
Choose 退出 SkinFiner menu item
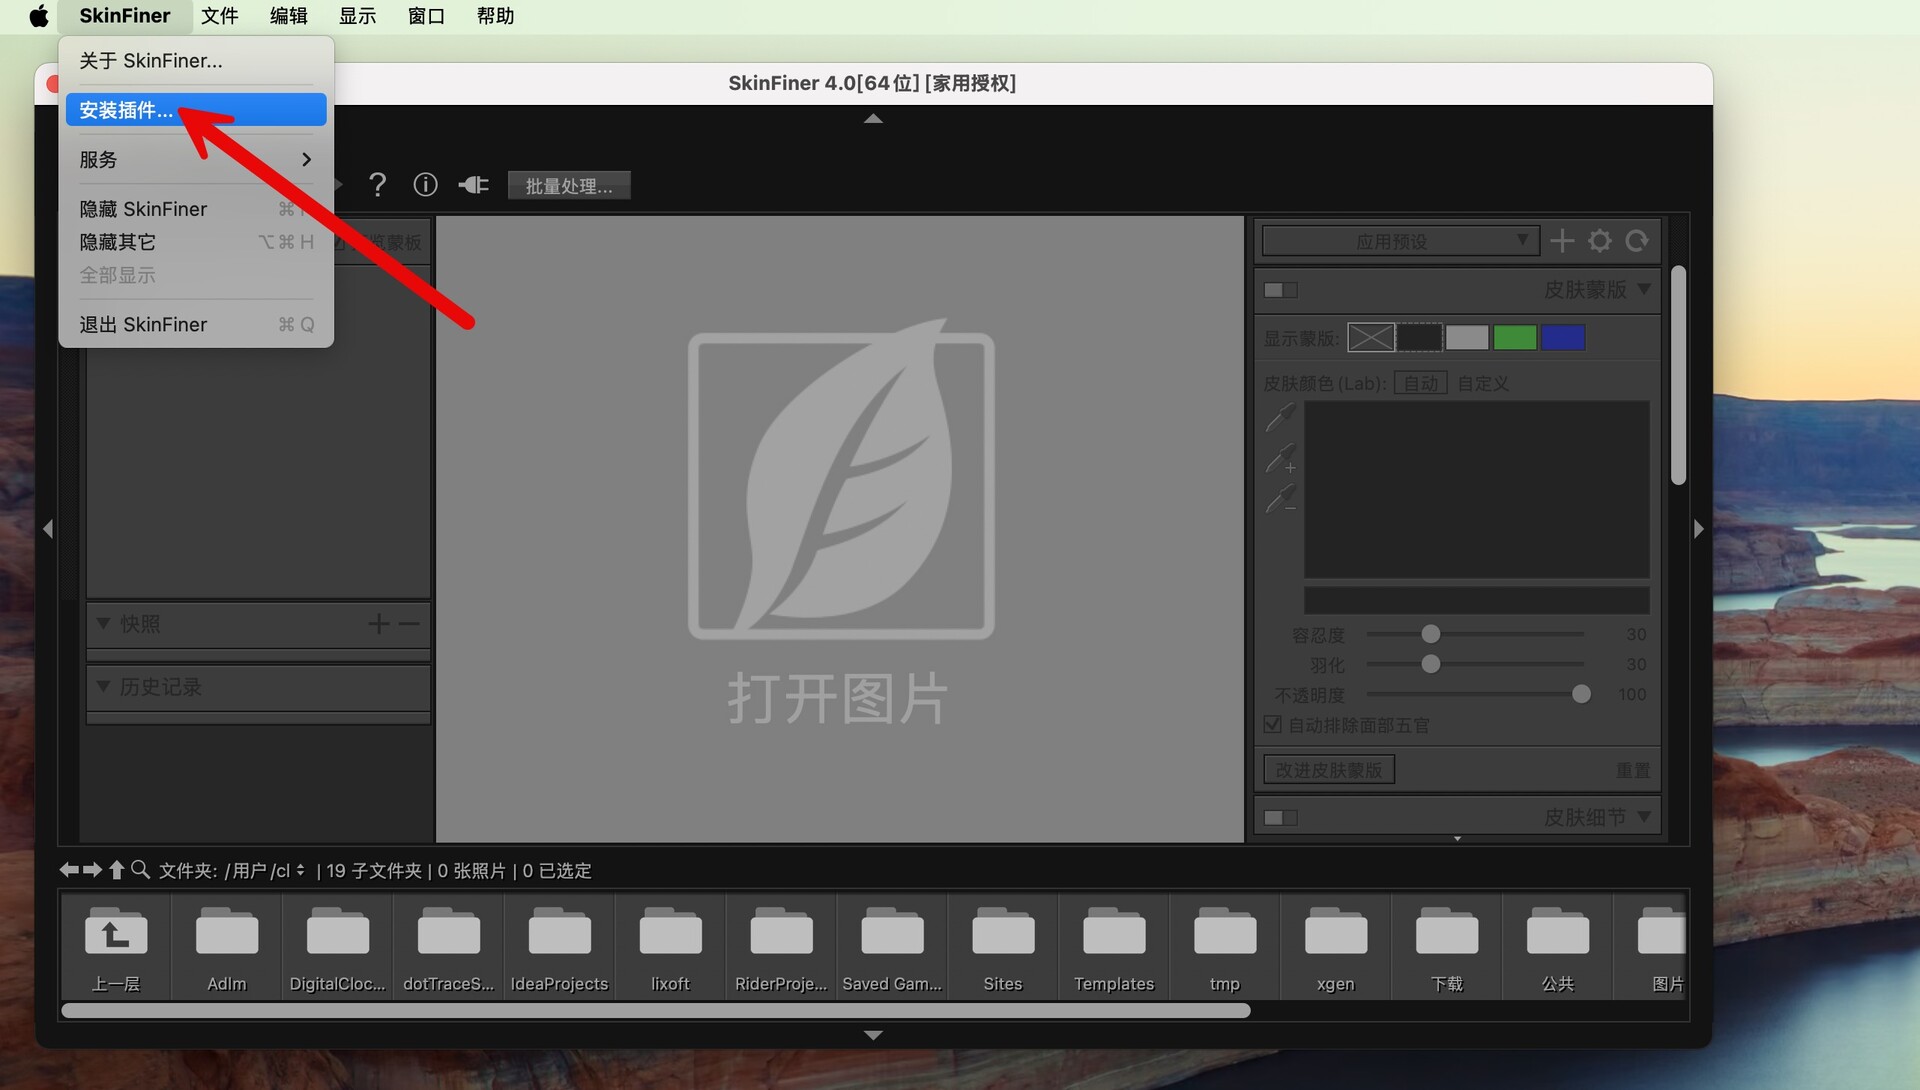coord(196,325)
